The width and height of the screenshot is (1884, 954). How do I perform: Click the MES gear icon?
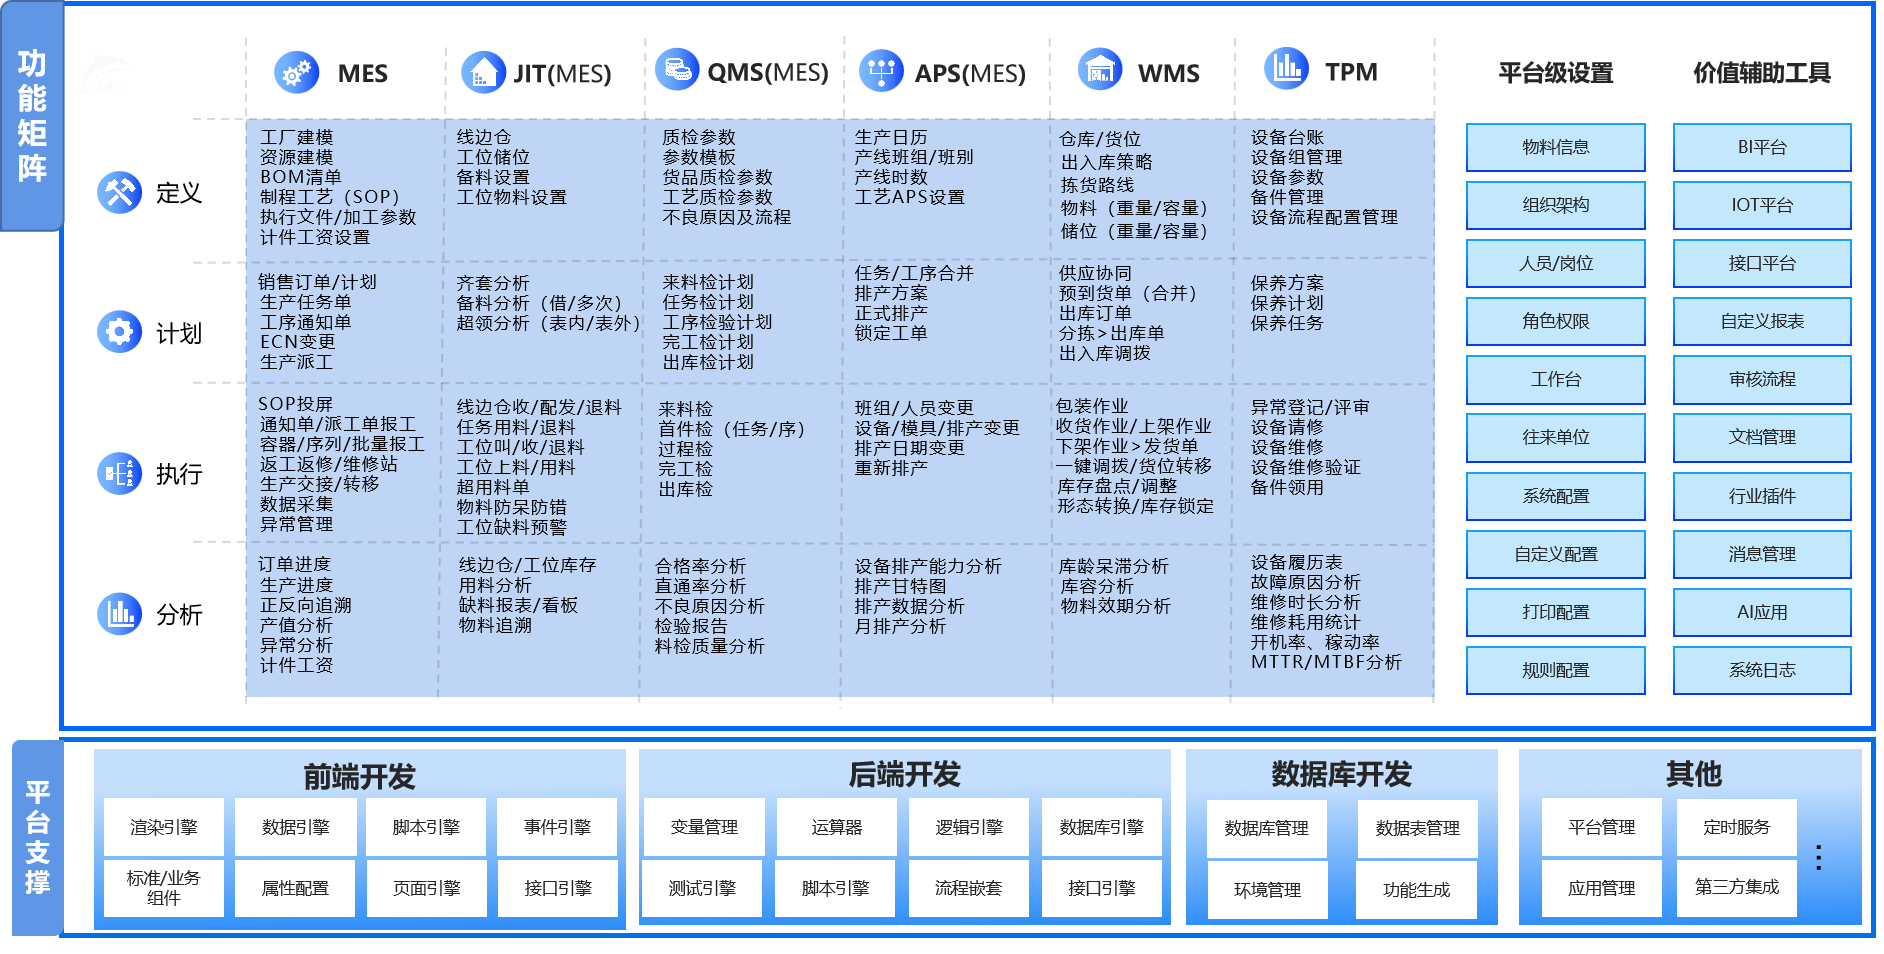[296, 73]
